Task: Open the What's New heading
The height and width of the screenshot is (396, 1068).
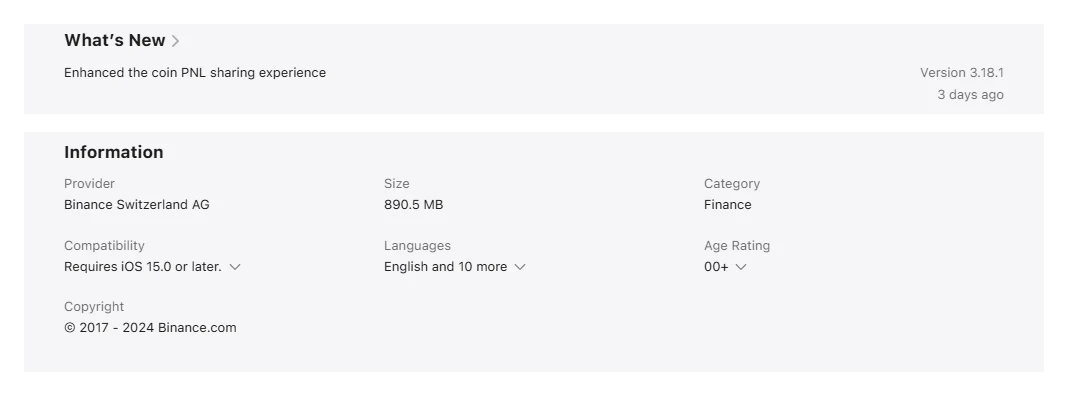Action: [x=114, y=40]
